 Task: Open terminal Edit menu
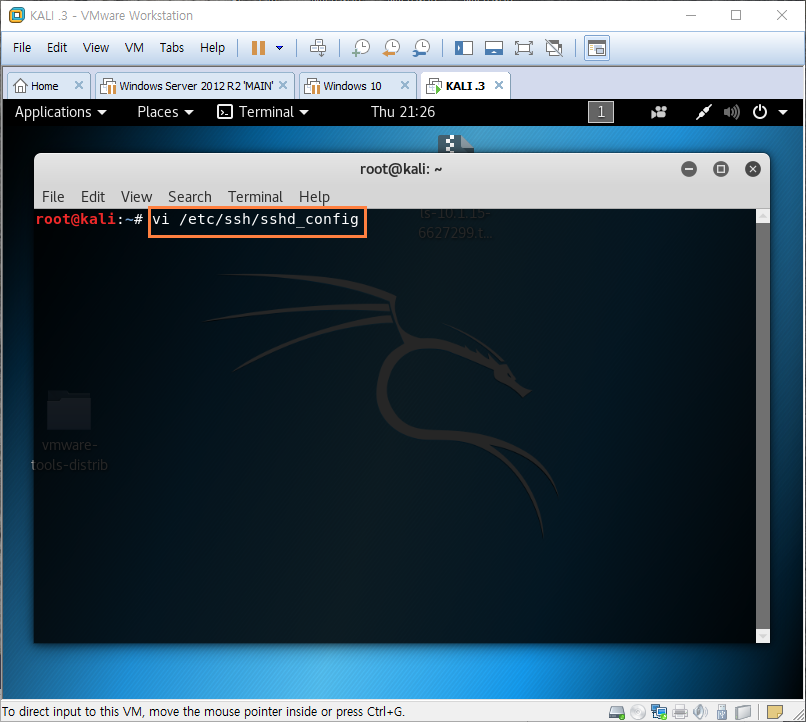point(93,197)
